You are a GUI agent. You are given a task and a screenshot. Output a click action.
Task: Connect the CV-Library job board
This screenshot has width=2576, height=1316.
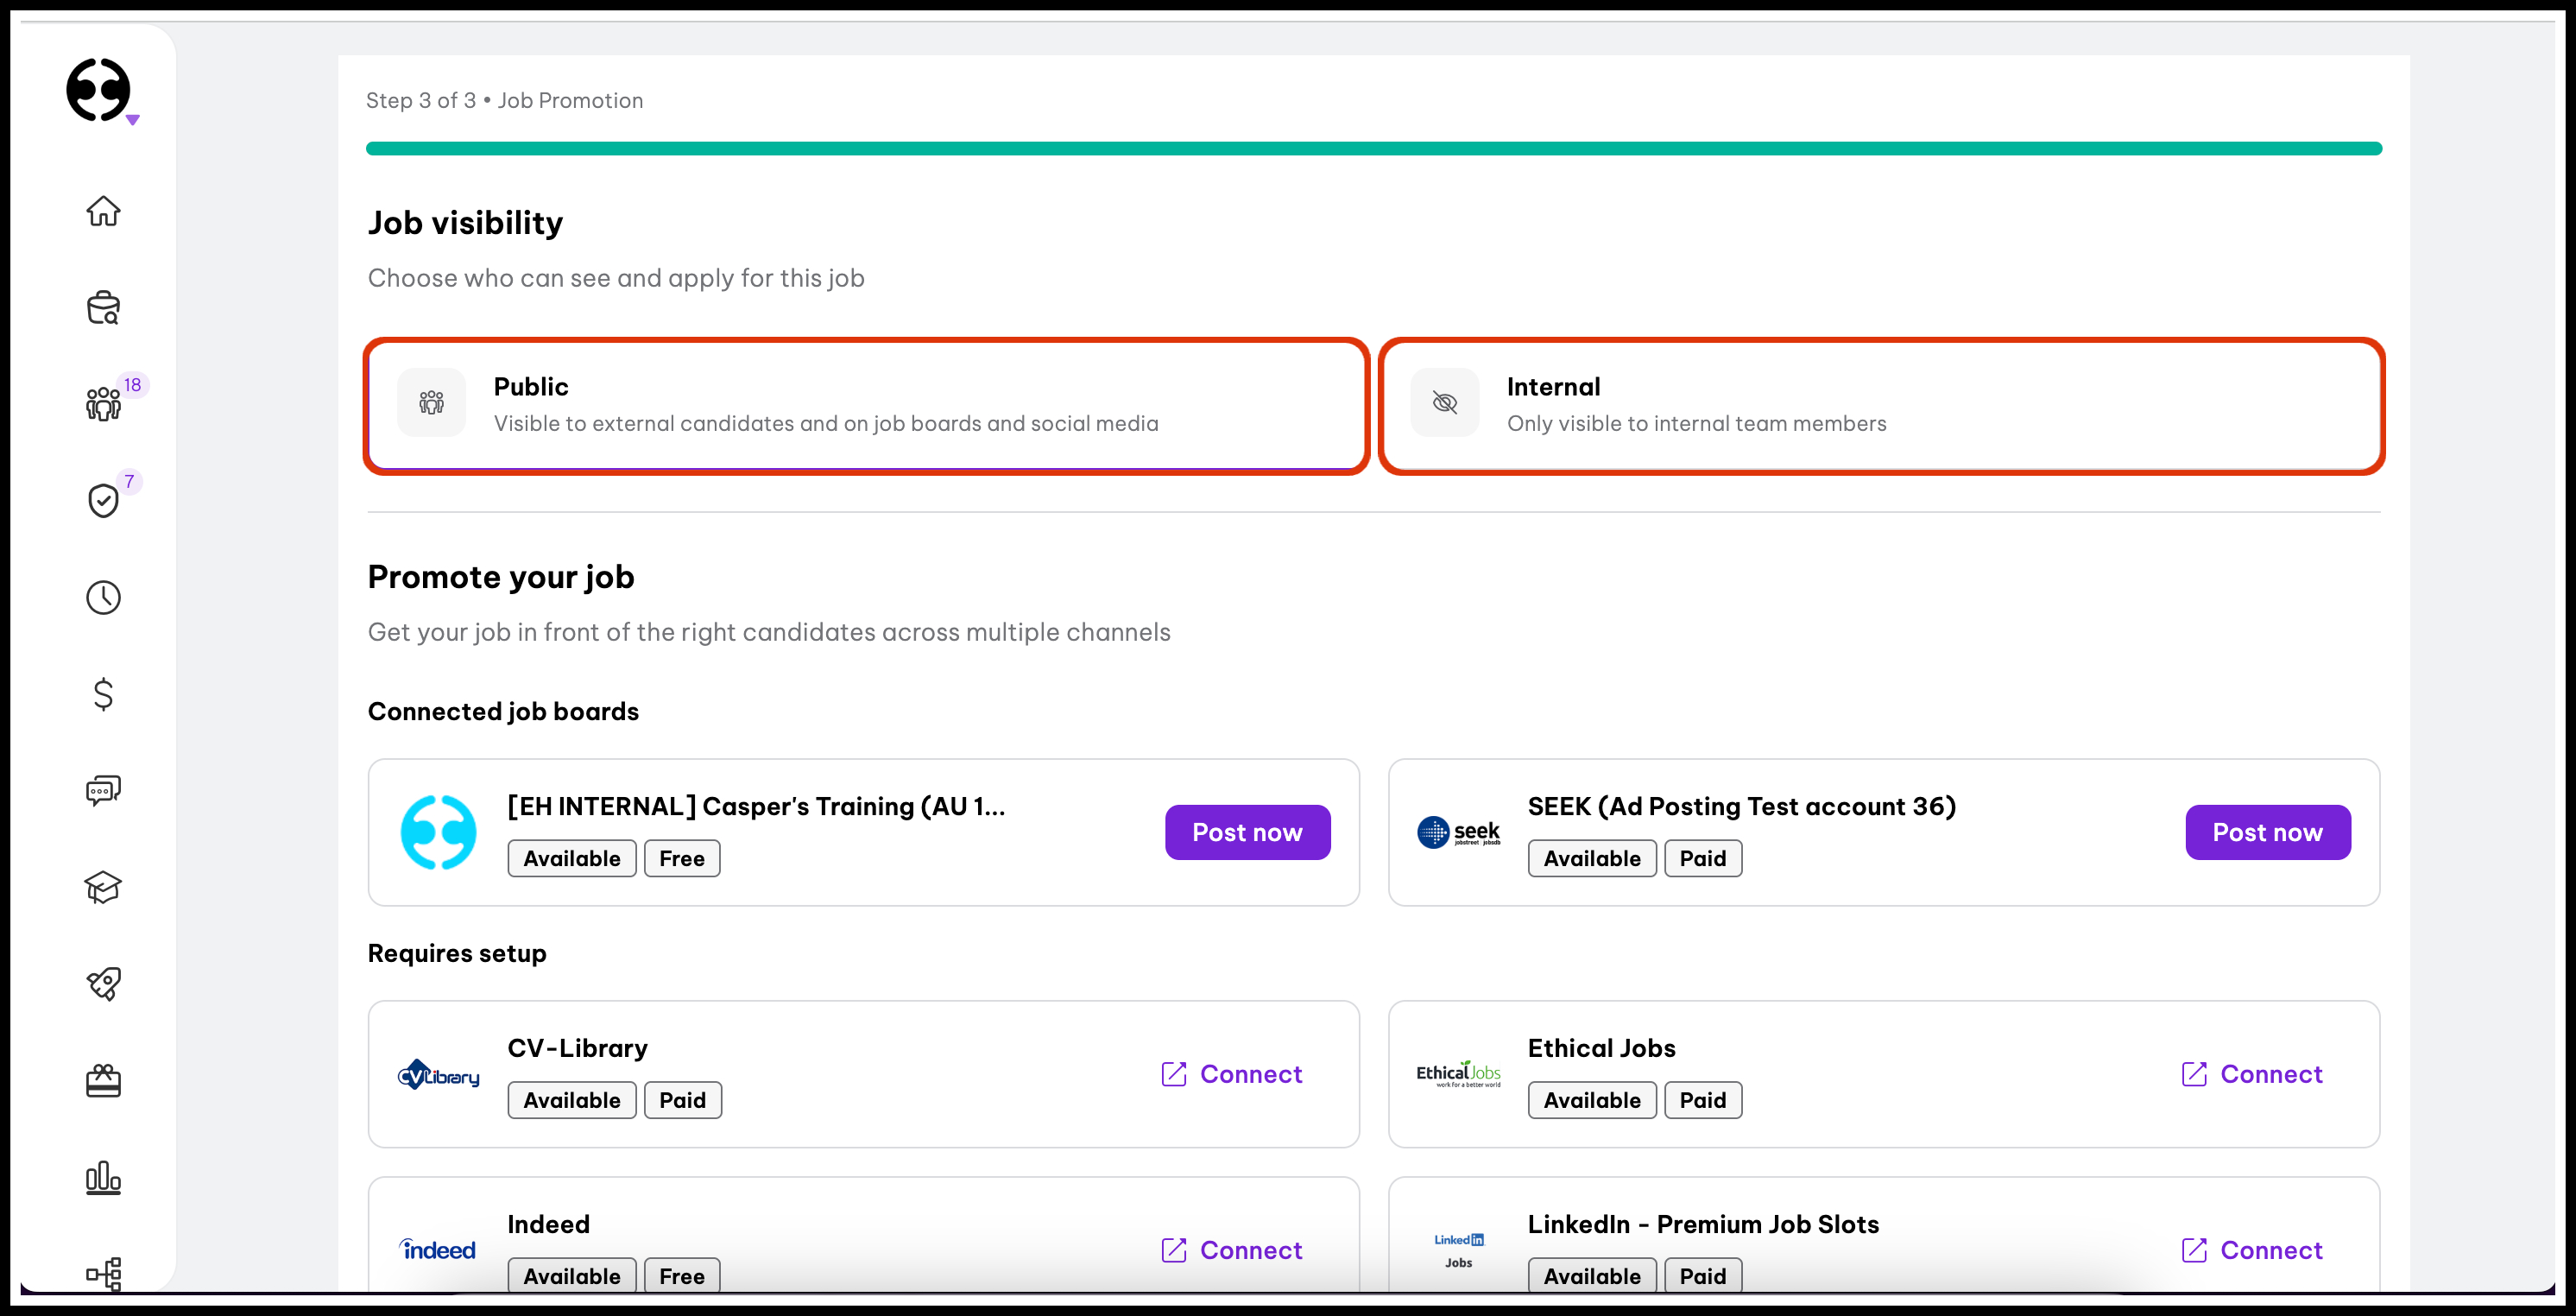tap(1231, 1074)
